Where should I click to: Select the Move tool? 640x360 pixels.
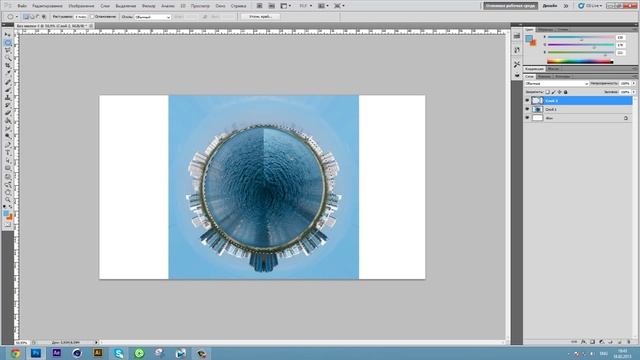8,35
